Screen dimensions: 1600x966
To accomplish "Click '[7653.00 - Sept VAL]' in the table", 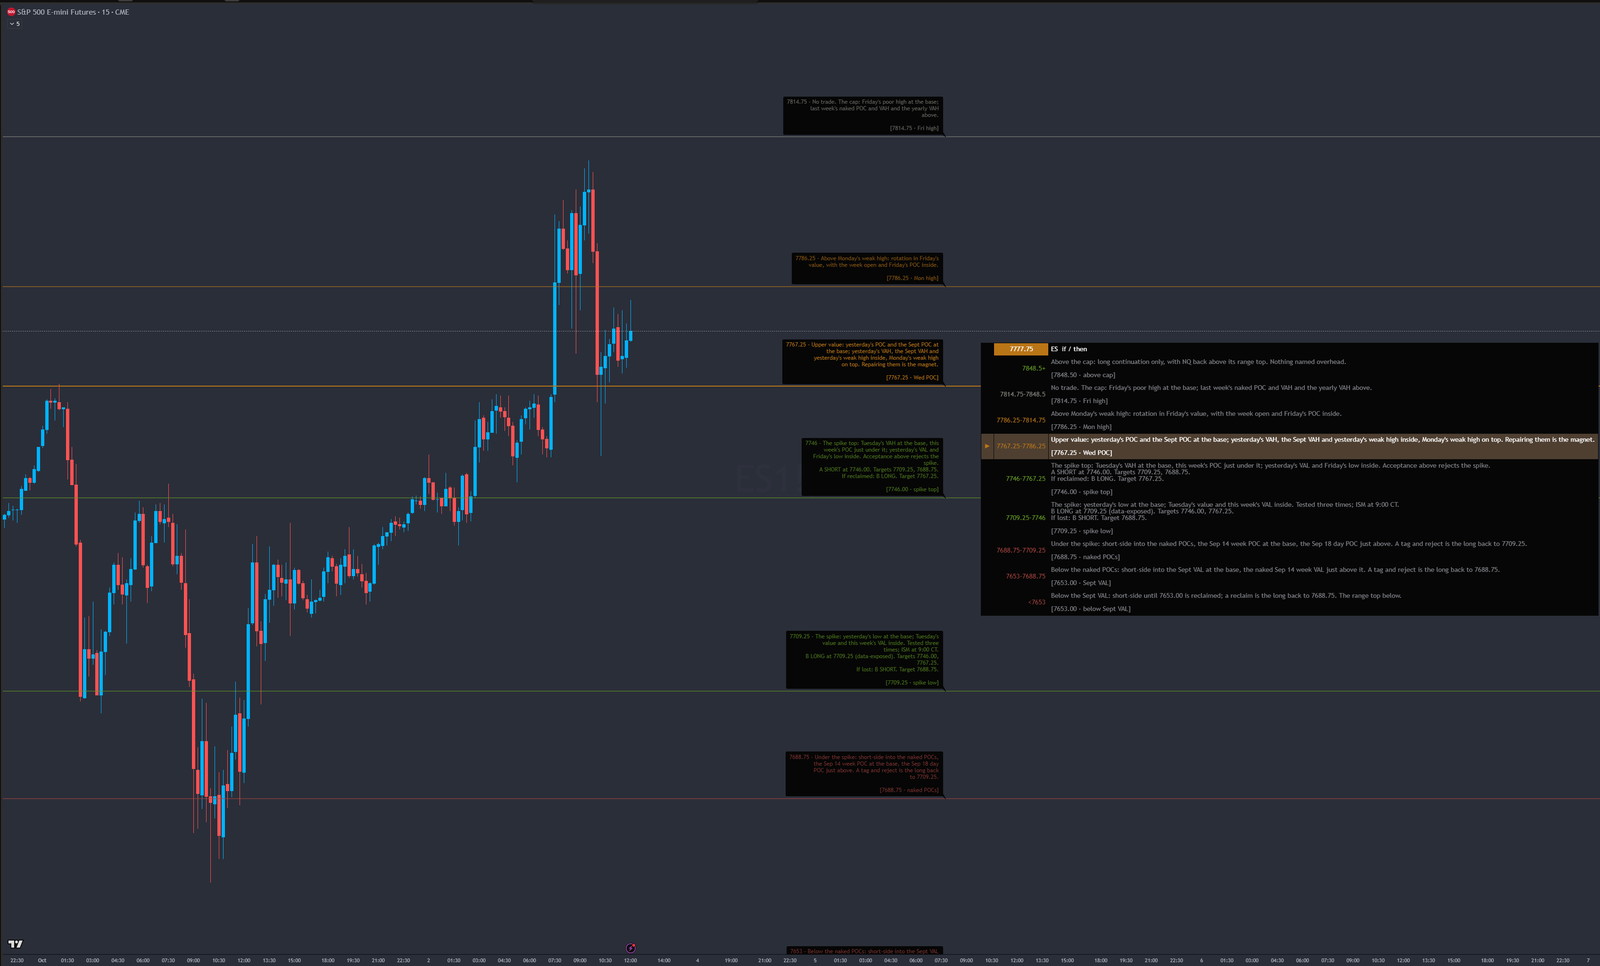I will click(1081, 583).
